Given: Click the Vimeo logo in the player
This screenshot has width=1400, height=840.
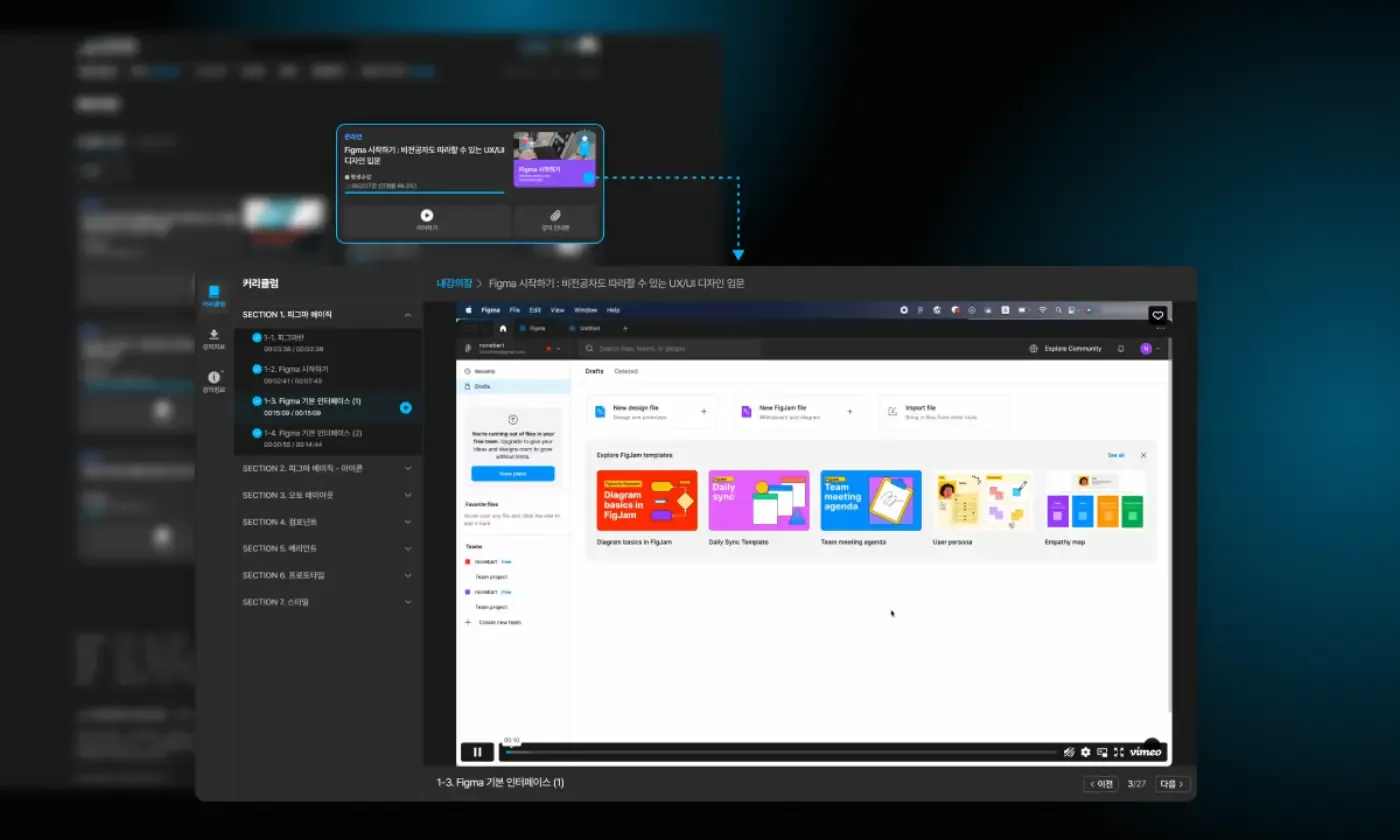Looking at the screenshot, I should coord(1146,752).
